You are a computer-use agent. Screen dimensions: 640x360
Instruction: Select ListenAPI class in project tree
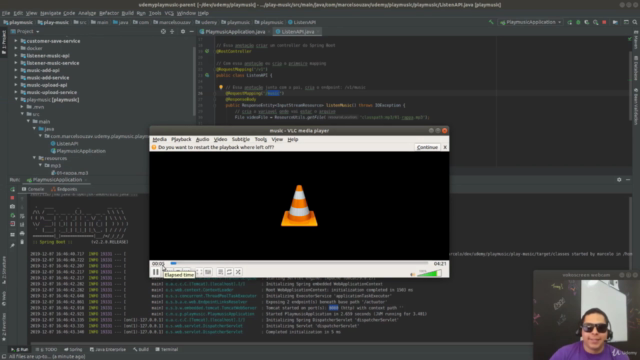[64, 144]
